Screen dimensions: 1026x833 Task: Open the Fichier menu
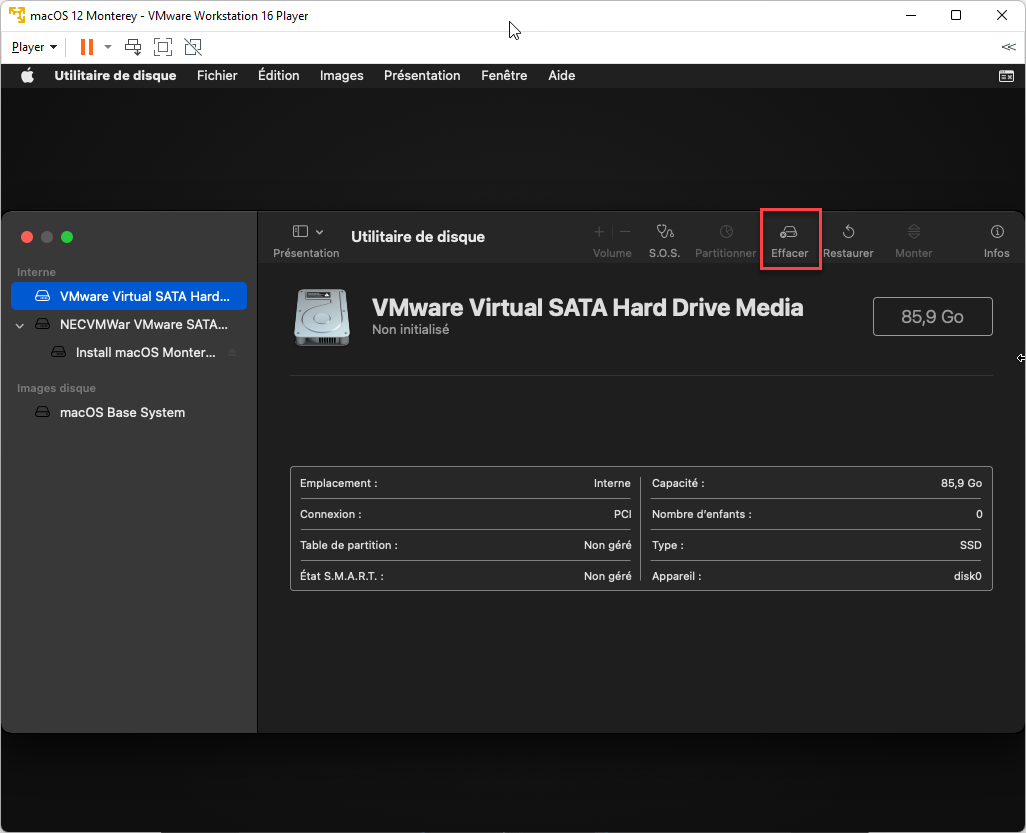217,76
